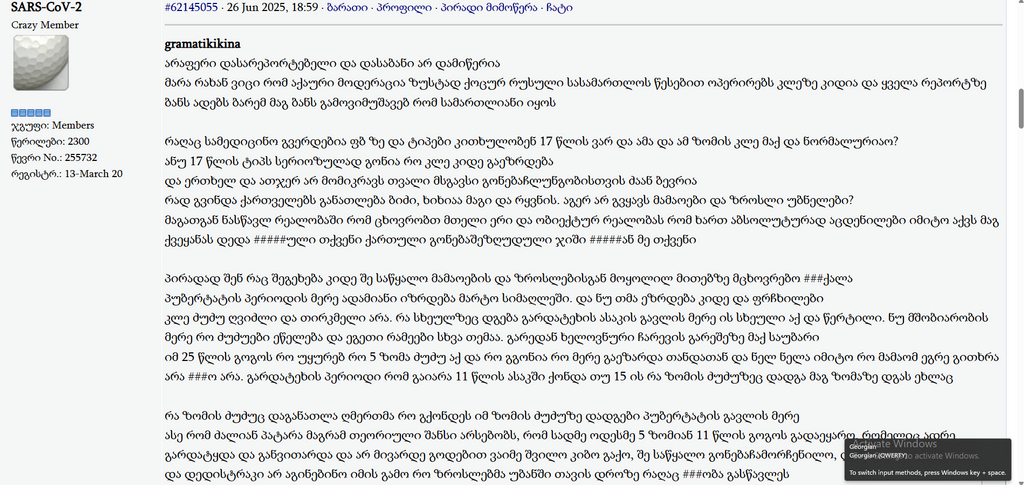Image resolution: width=1024 pixels, height=485 pixels.
Task: Click the ჯგუფი: Members line
Action: [x=52, y=125]
